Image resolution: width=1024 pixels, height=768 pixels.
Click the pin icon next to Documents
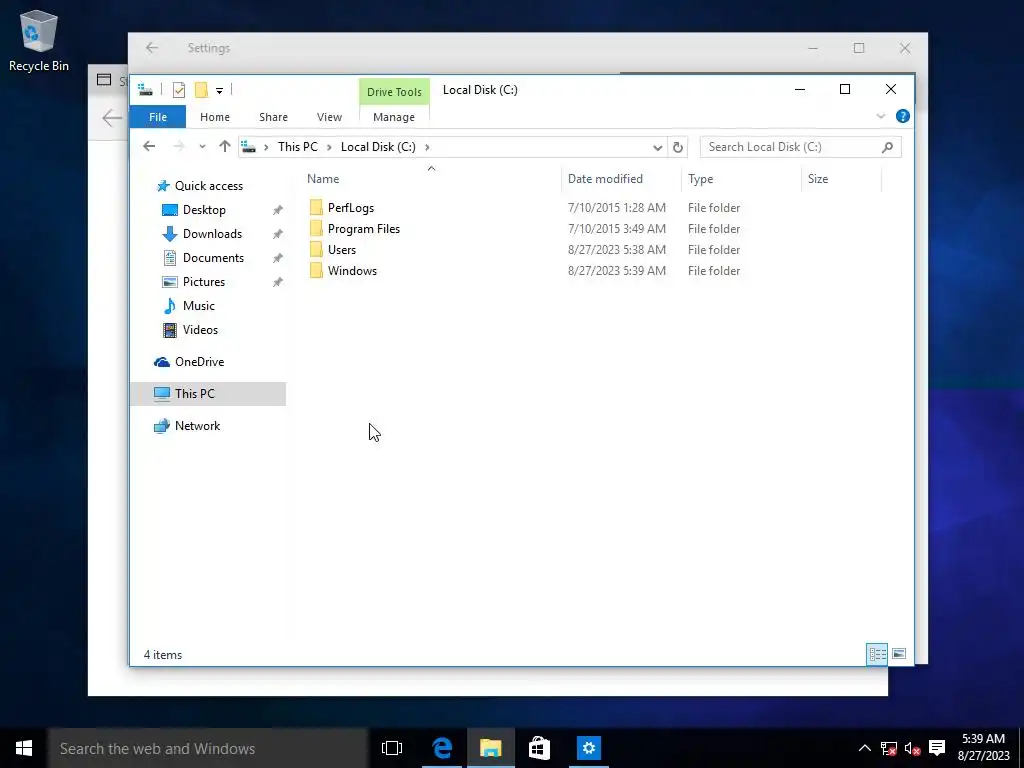[x=278, y=258]
